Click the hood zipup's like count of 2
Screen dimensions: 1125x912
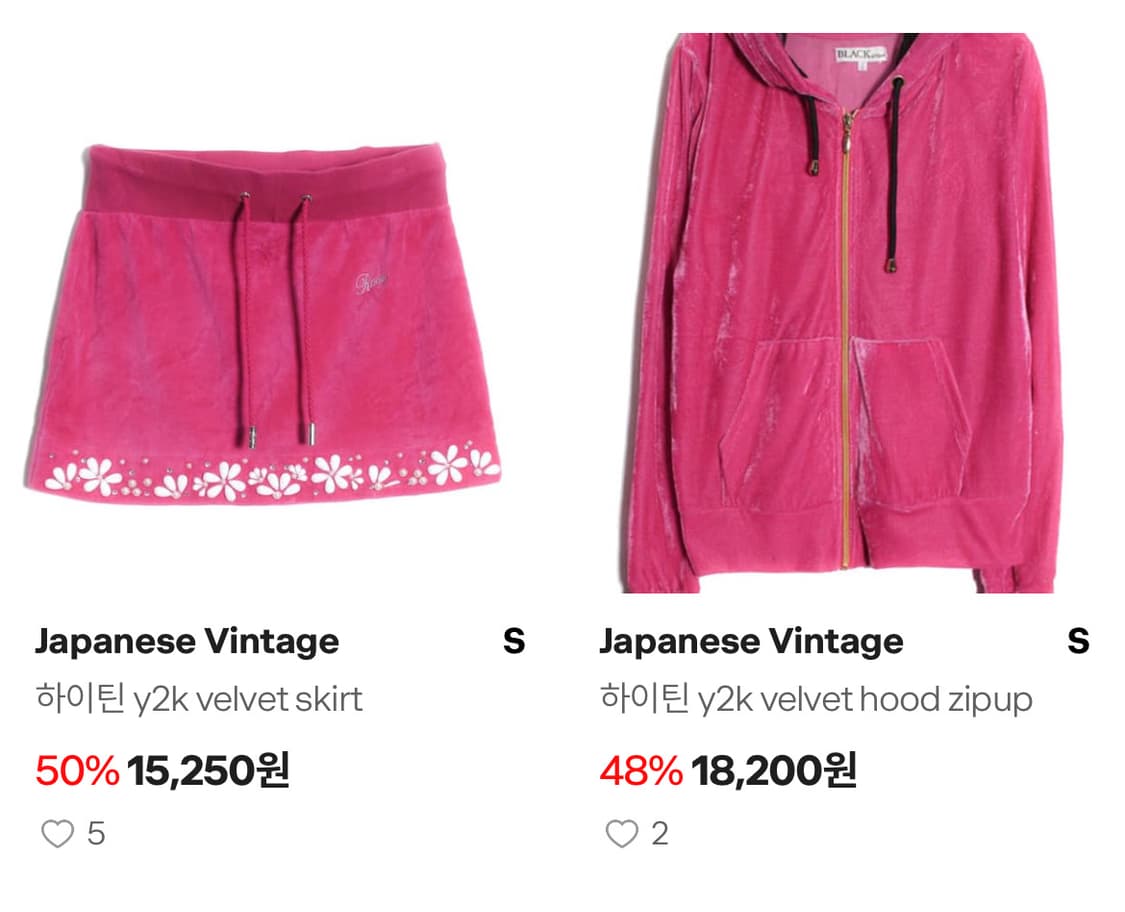[660, 833]
